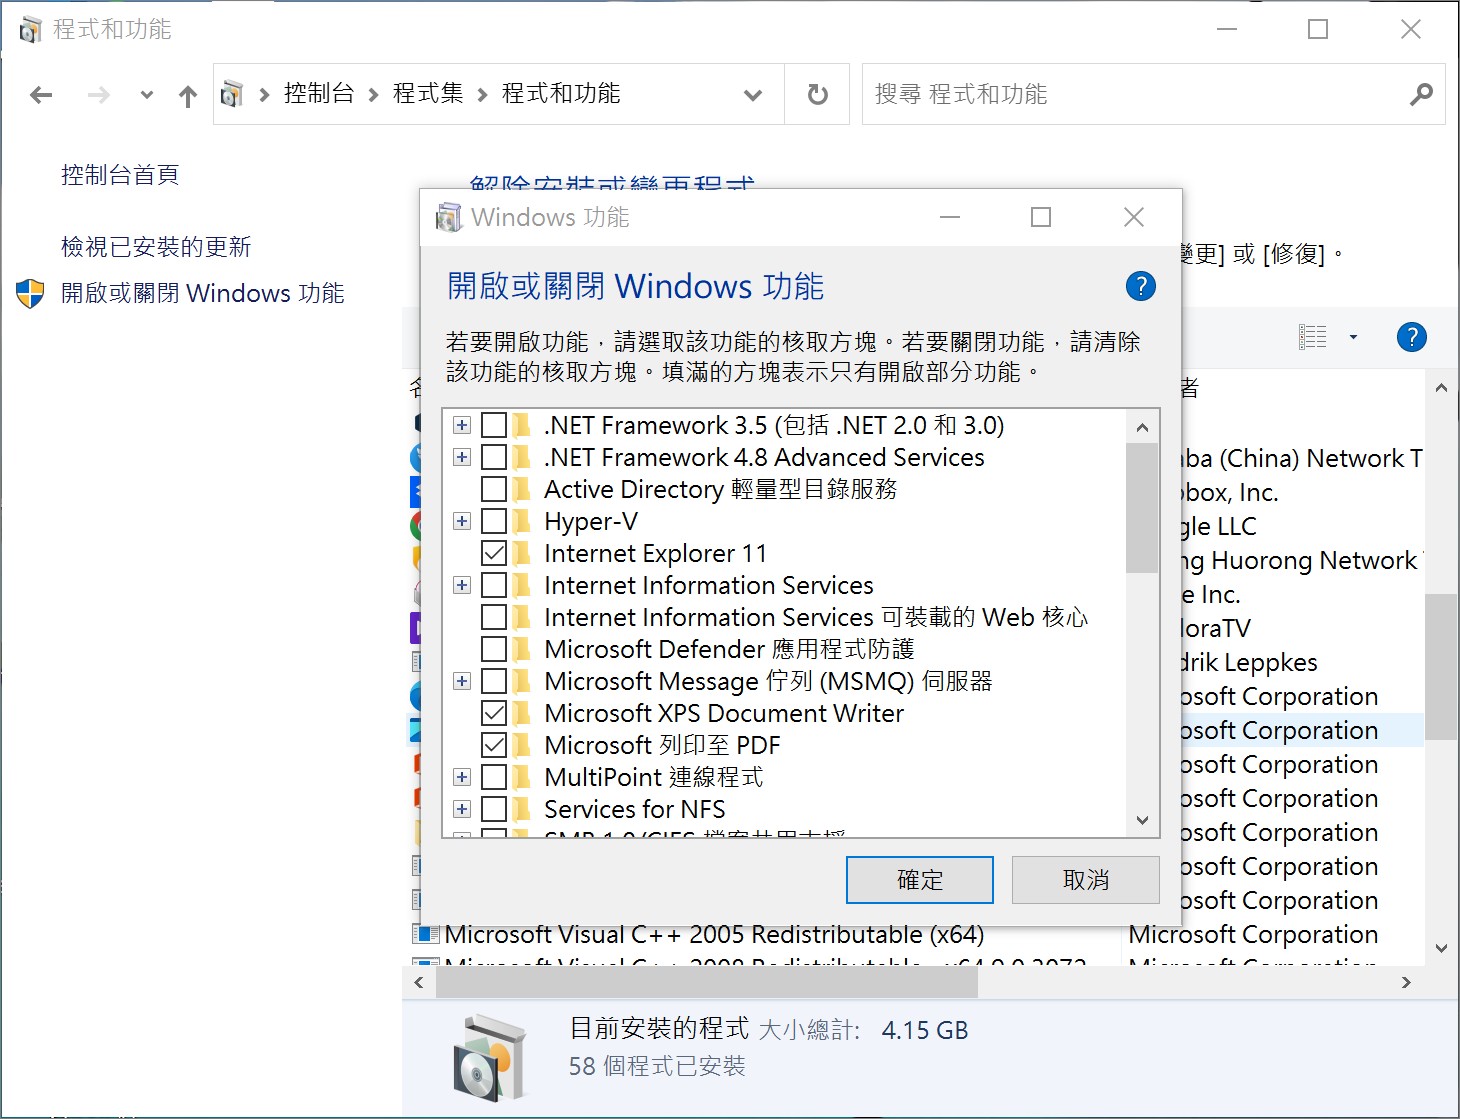Click the search magnifier icon
1460x1119 pixels.
tap(1421, 94)
